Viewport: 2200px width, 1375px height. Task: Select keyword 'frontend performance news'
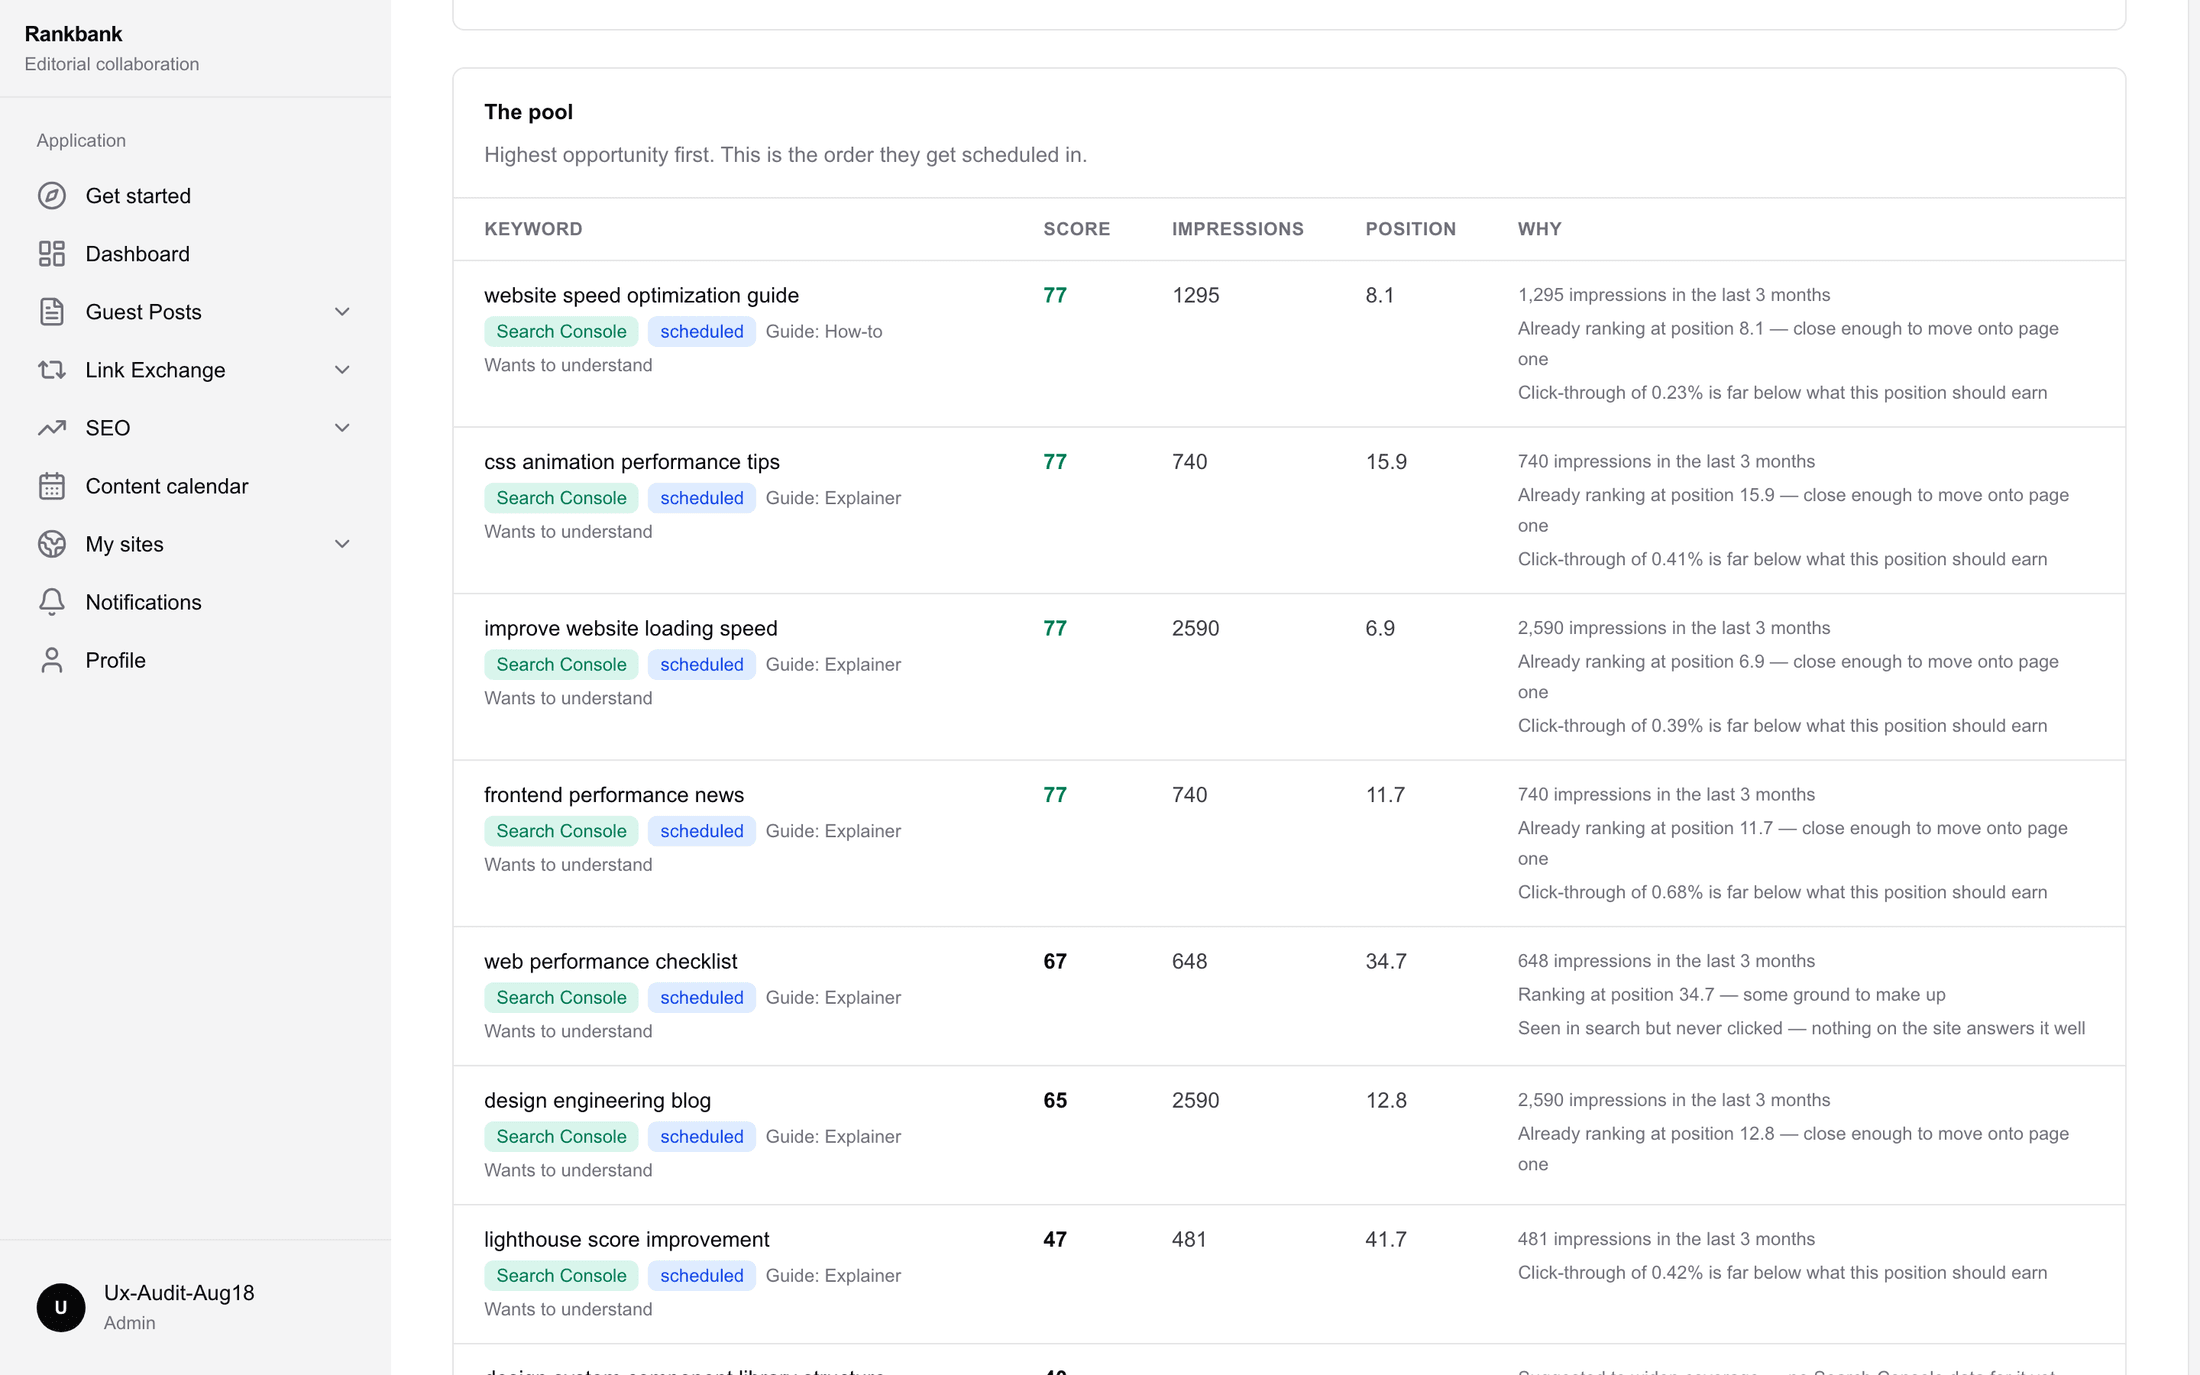click(x=614, y=795)
